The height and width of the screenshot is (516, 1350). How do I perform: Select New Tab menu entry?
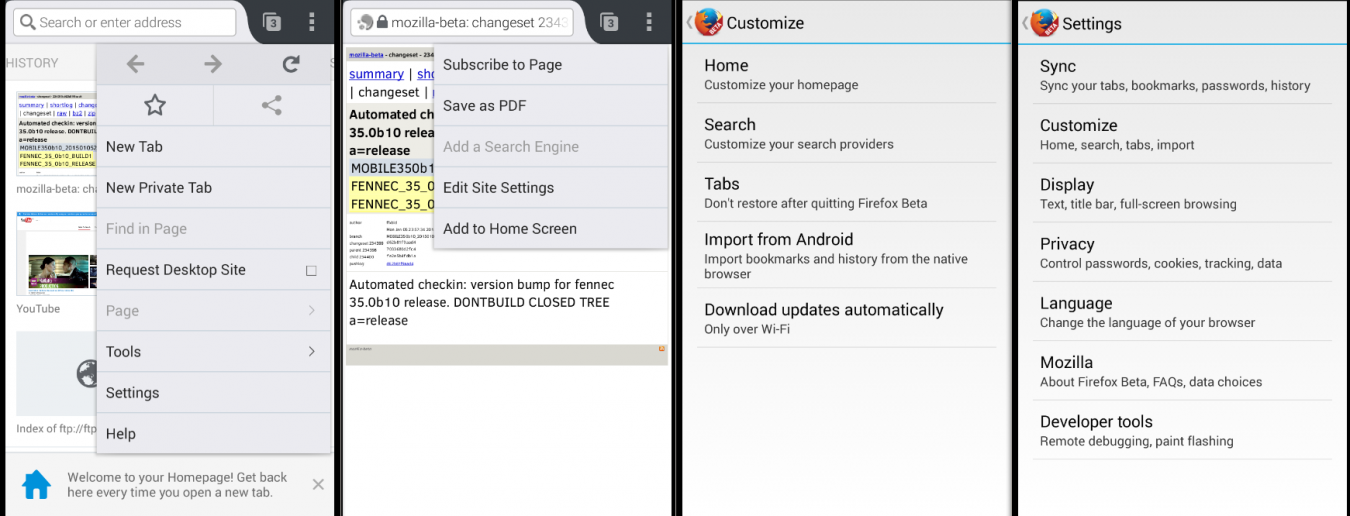(214, 147)
